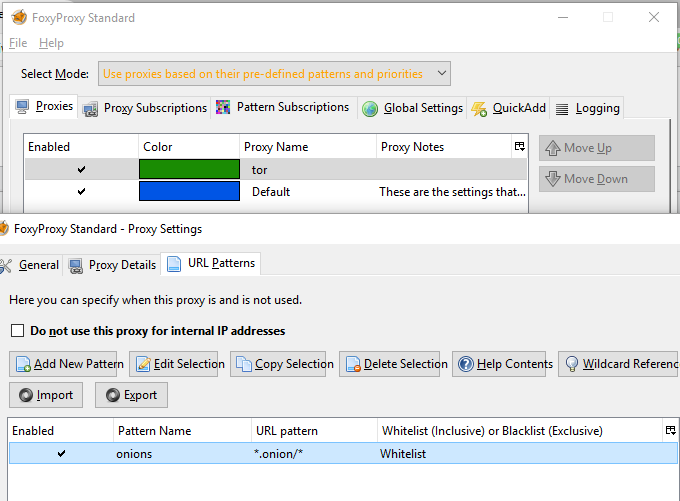Image resolution: width=680 pixels, height=501 pixels.
Task: Switch to the Proxies tab
Action: tap(44, 106)
